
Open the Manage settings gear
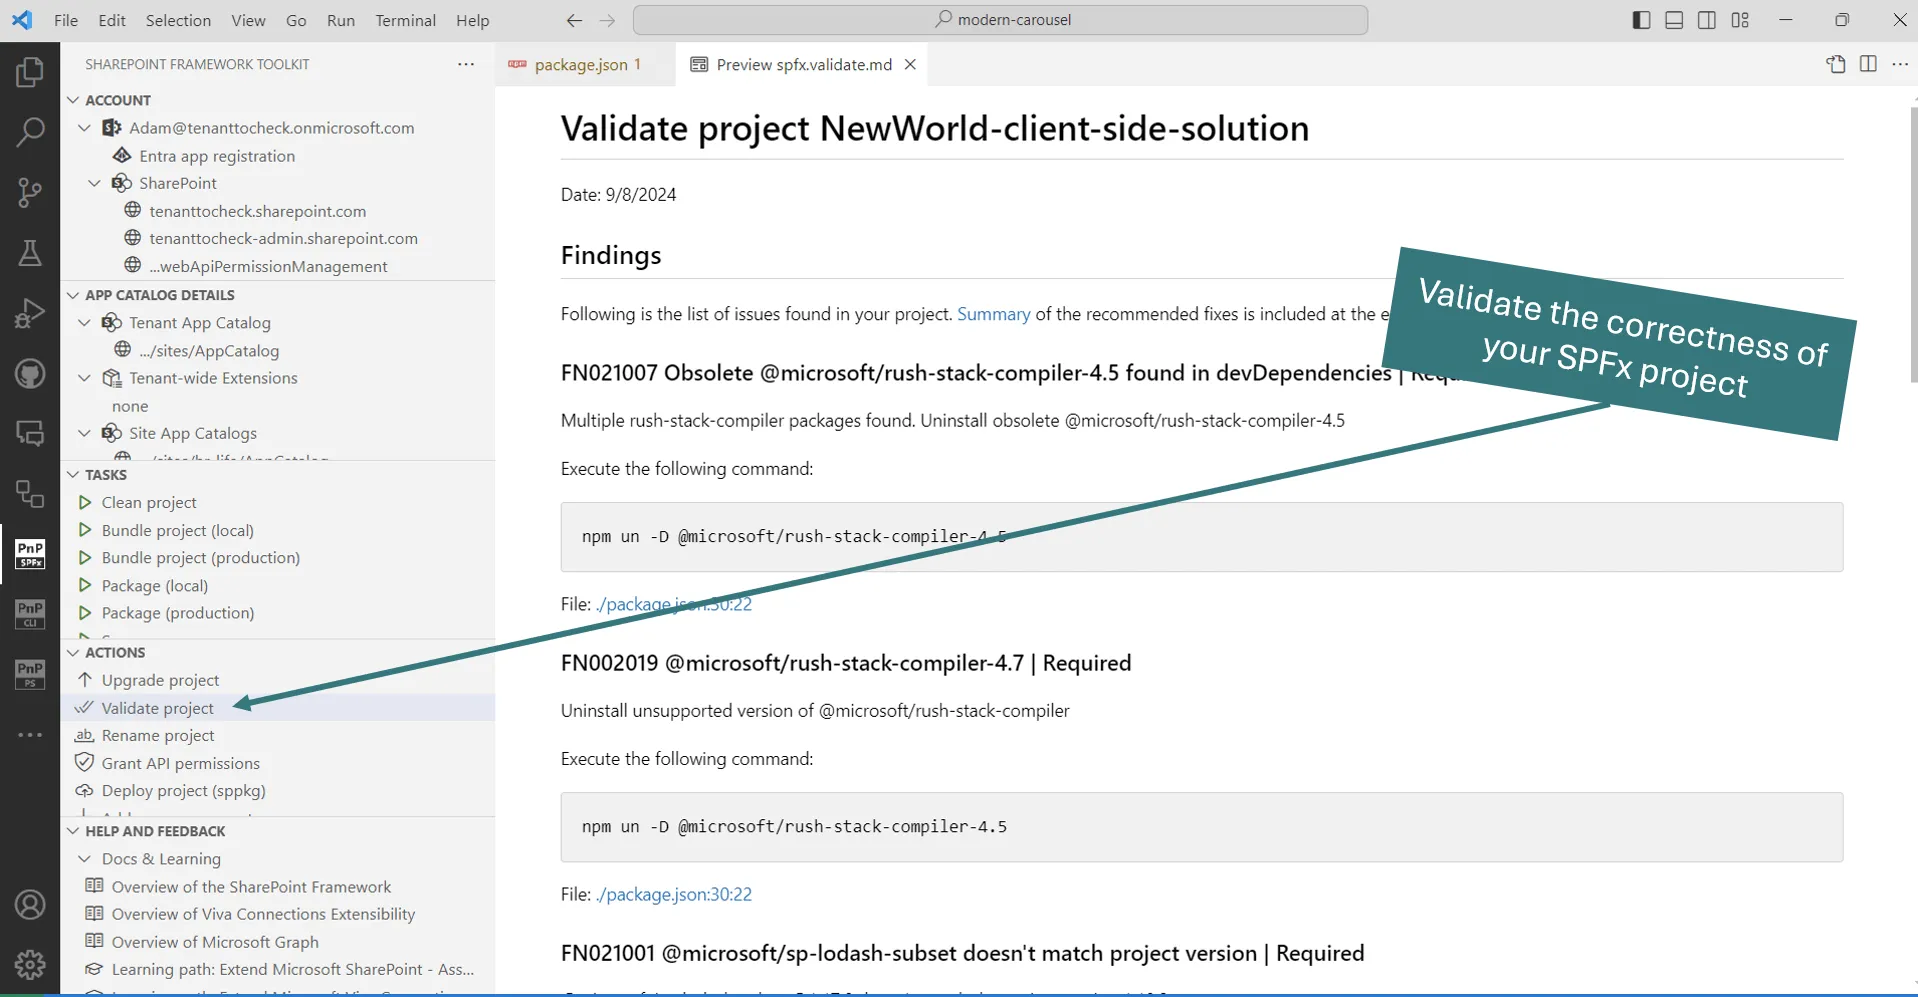(29, 963)
